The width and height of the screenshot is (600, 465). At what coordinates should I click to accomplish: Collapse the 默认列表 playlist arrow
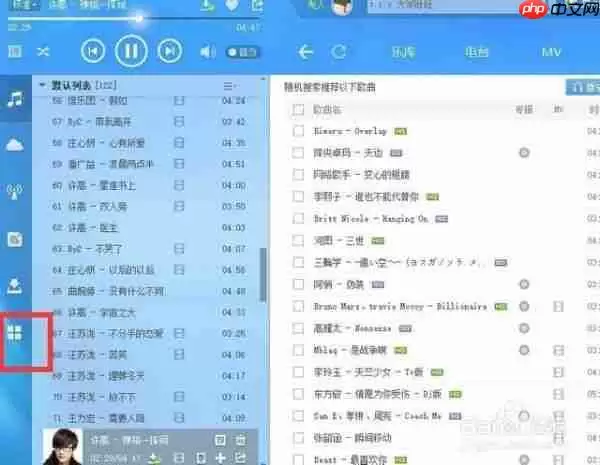pyautogui.click(x=42, y=85)
